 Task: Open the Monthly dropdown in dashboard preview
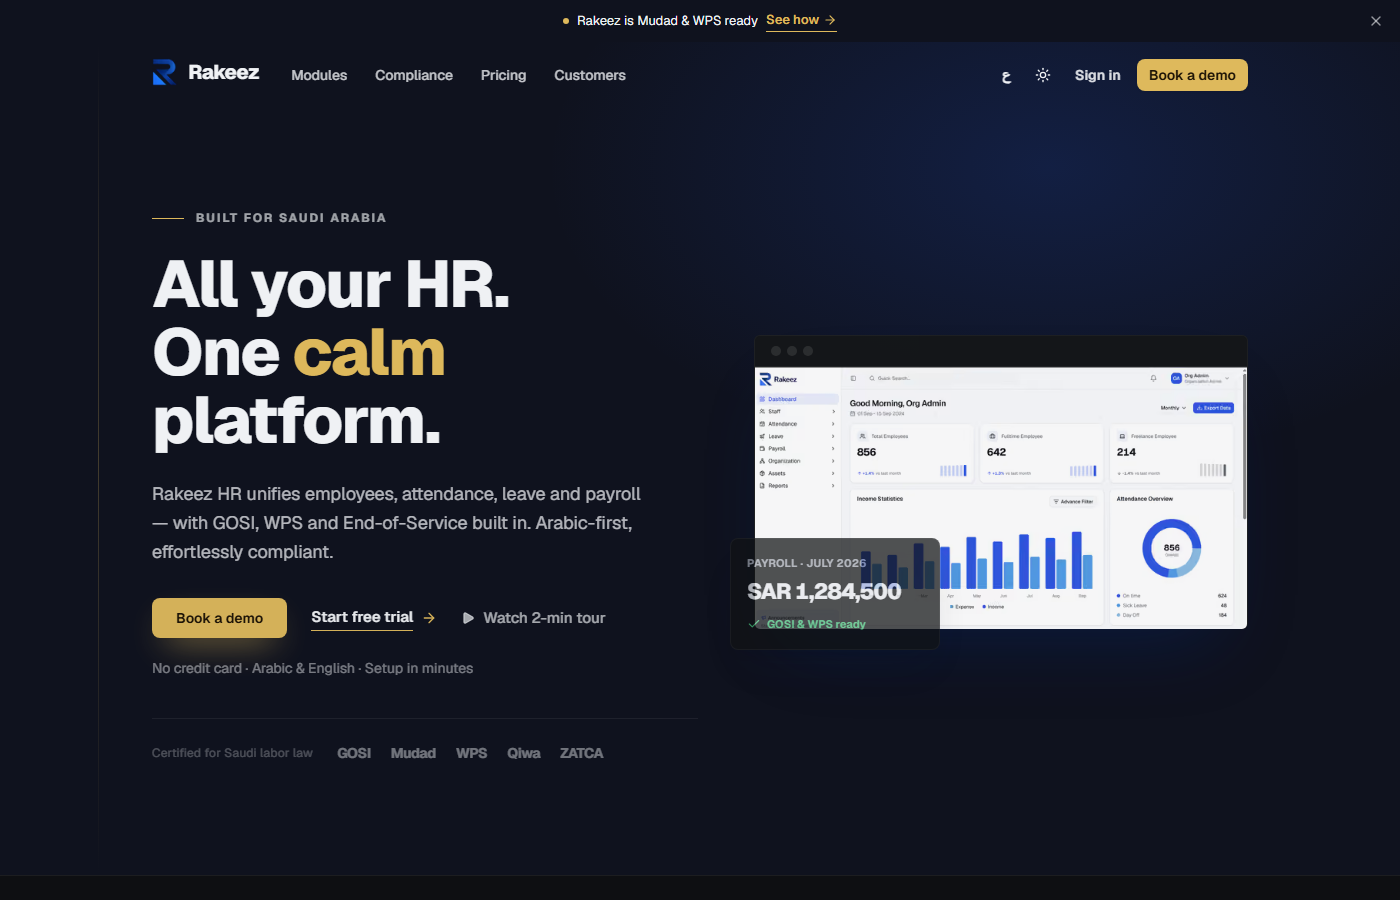tap(1173, 408)
